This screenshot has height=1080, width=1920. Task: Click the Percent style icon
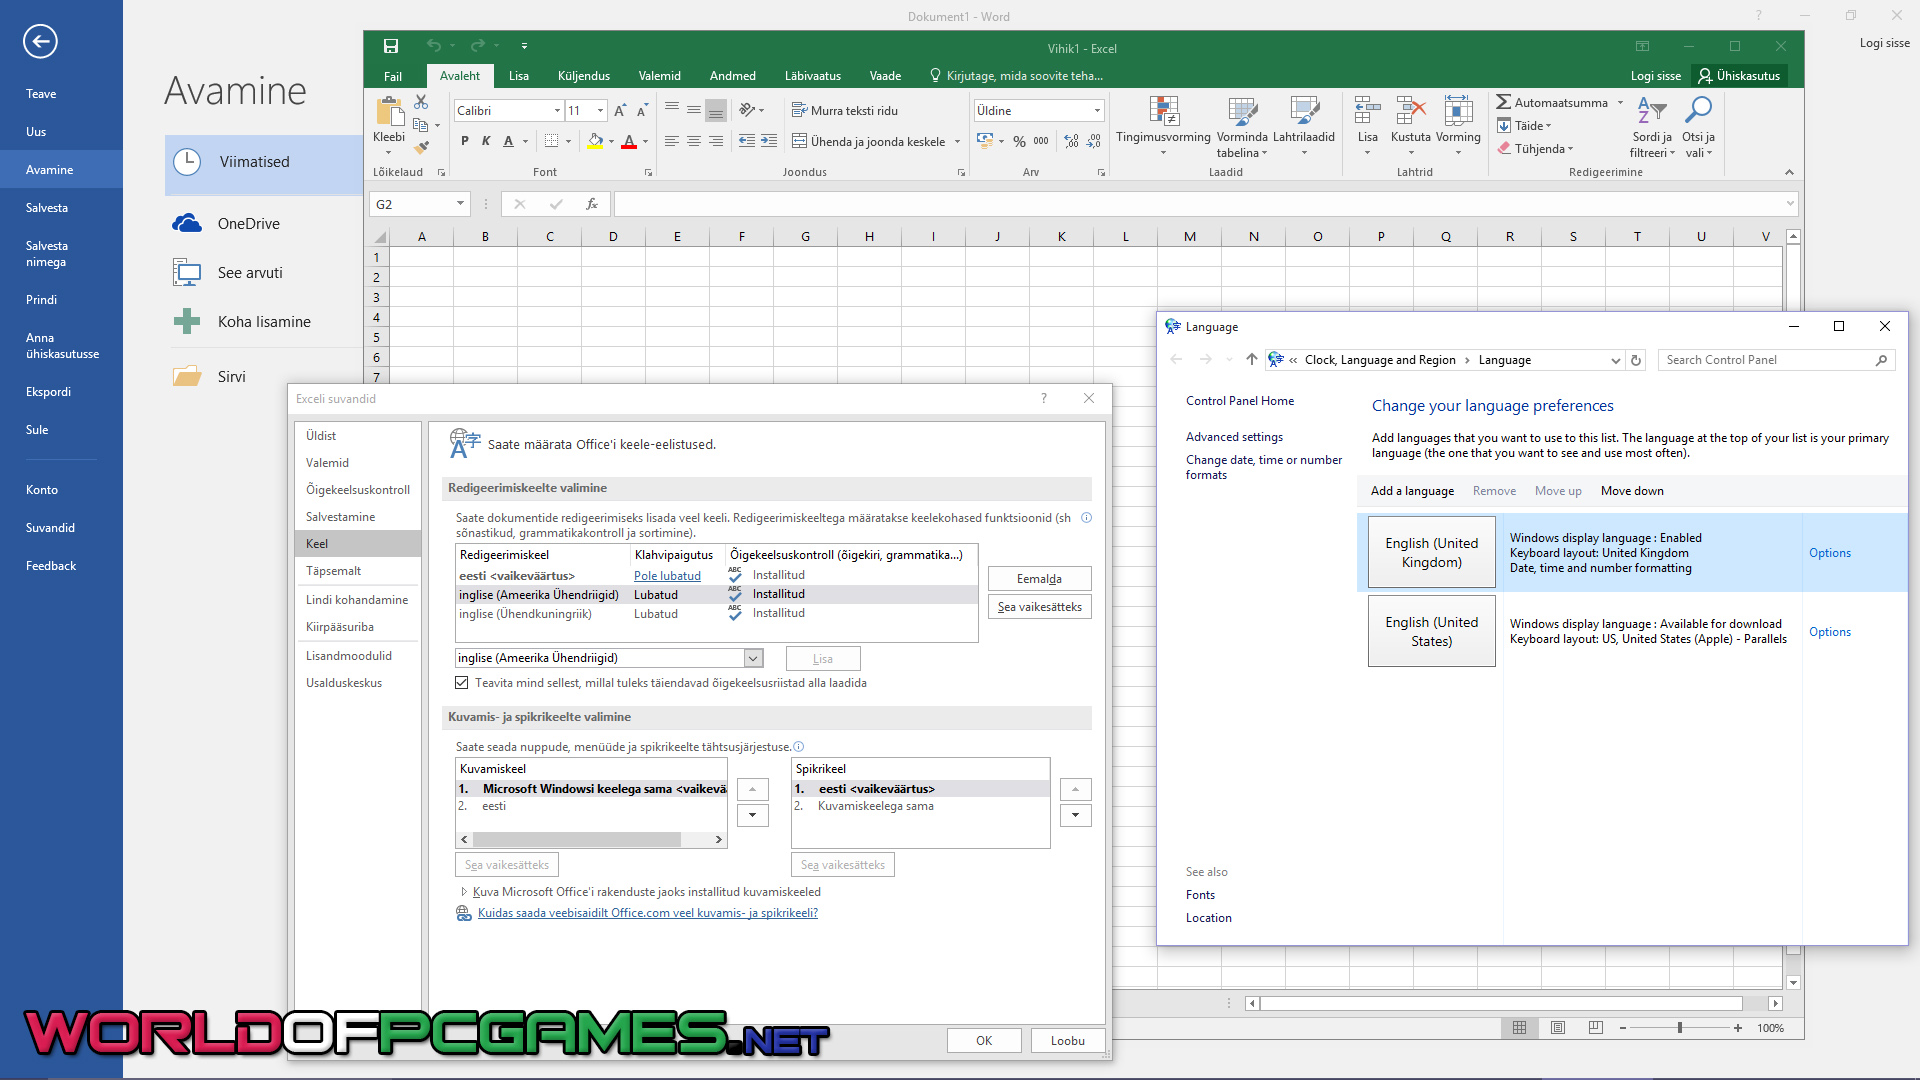(1019, 141)
